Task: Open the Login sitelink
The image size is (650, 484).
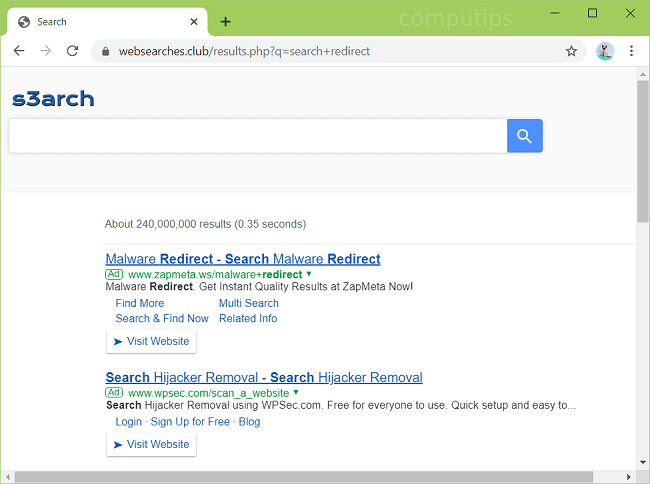Action: [x=129, y=422]
